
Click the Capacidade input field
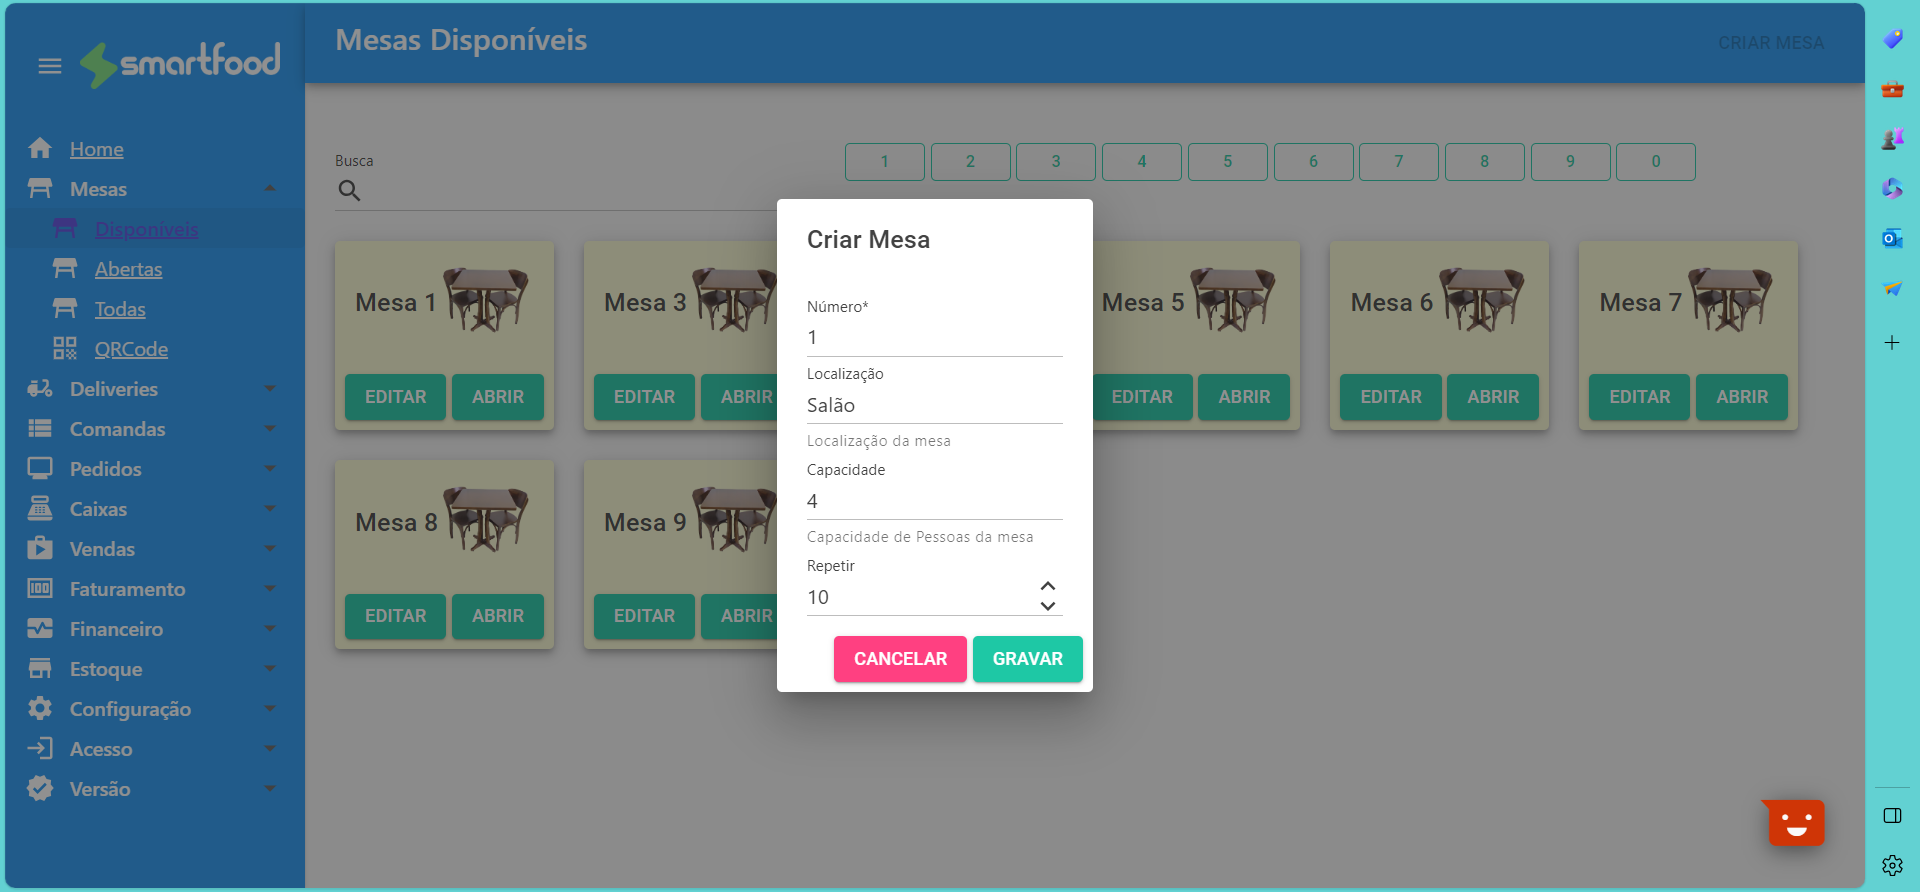point(933,501)
